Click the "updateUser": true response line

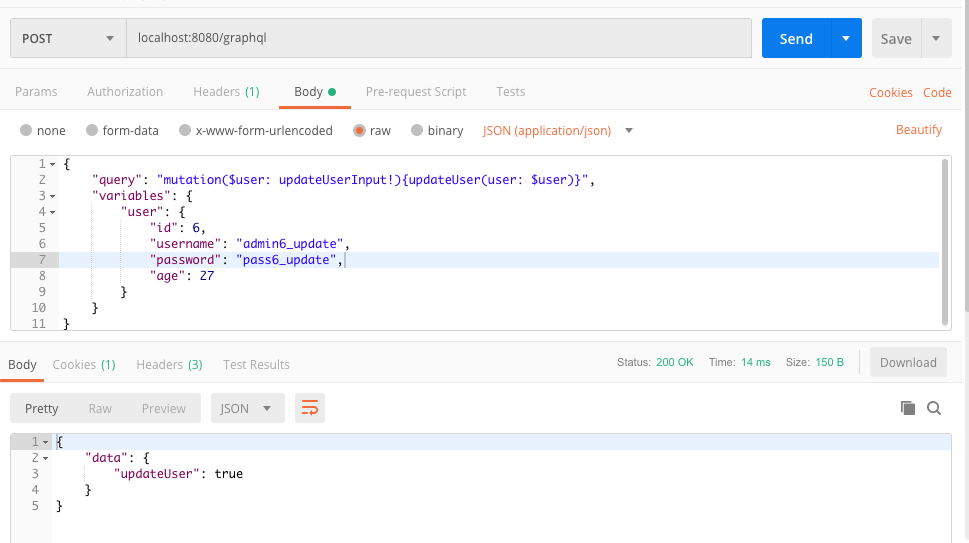[x=179, y=474]
